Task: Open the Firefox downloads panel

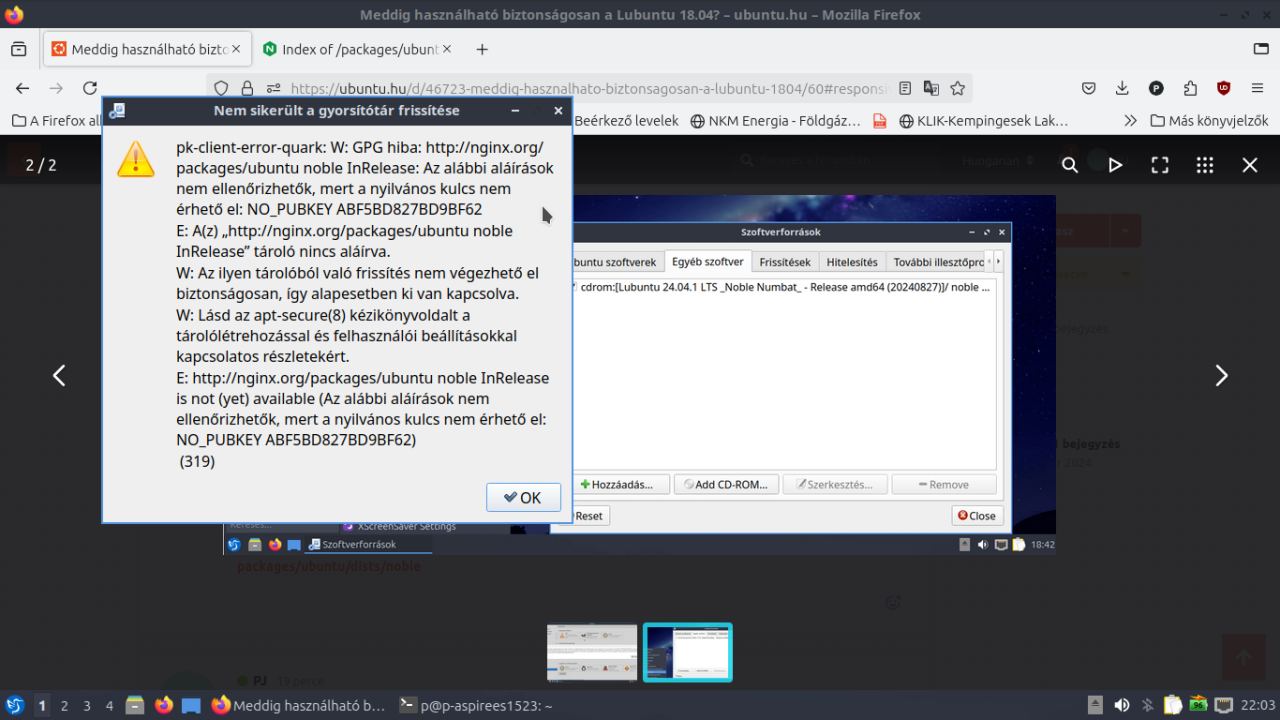Action: 1122,88
